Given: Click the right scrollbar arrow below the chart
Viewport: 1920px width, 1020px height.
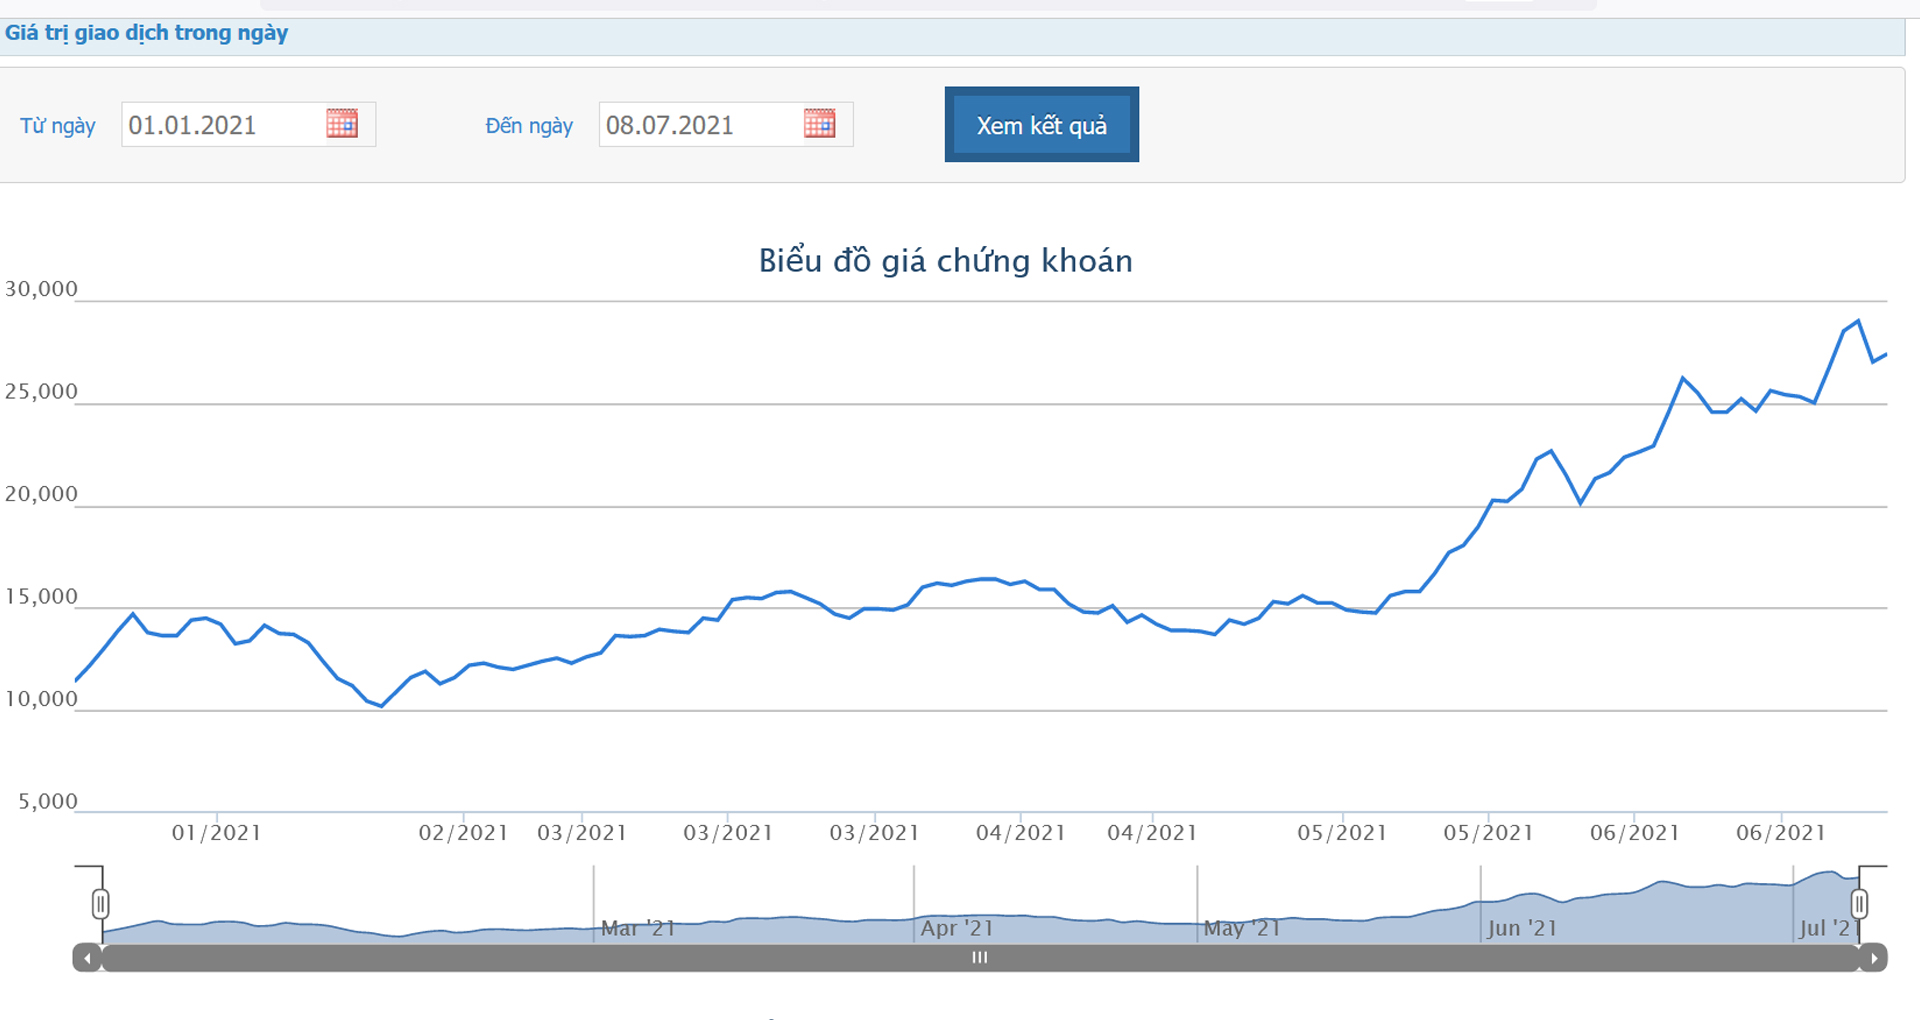Looking at the screenshot, I should (x=1873, y=958).
